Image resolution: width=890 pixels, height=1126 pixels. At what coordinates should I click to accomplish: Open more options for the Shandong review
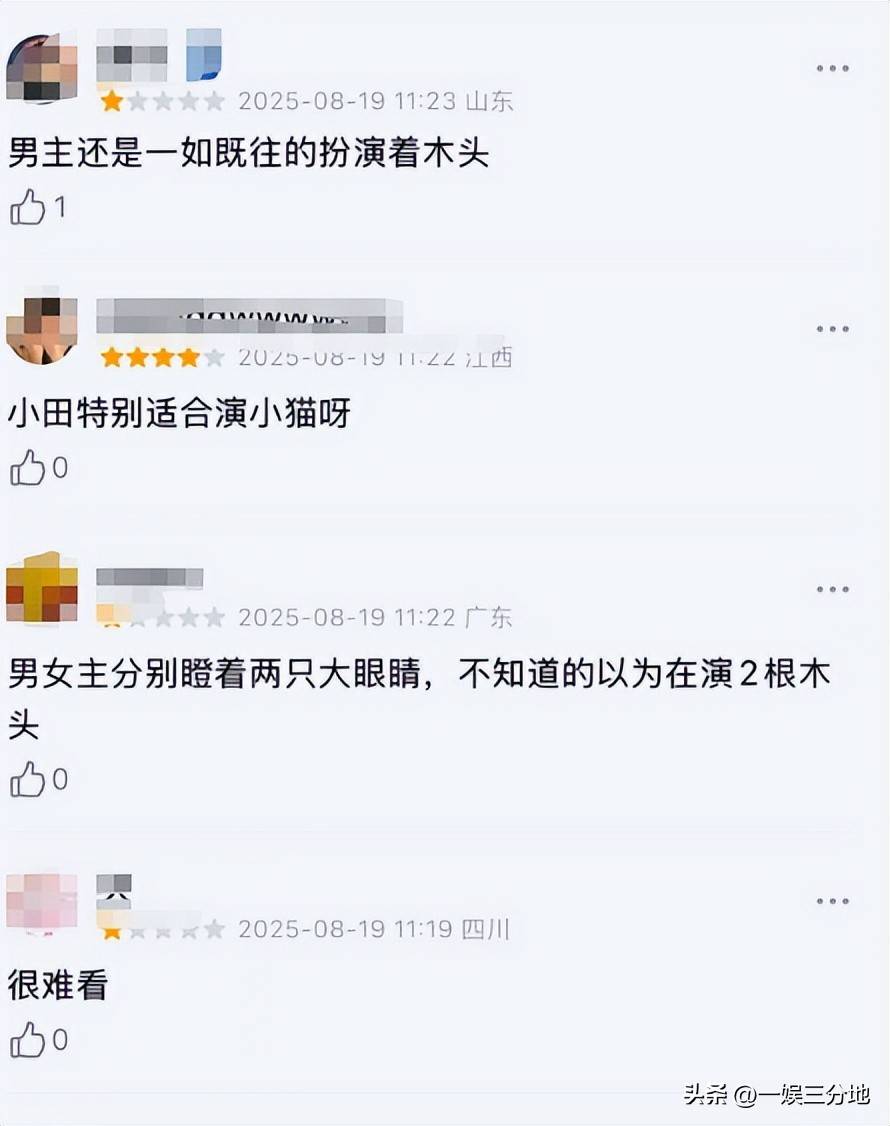(x=833, y=68)
